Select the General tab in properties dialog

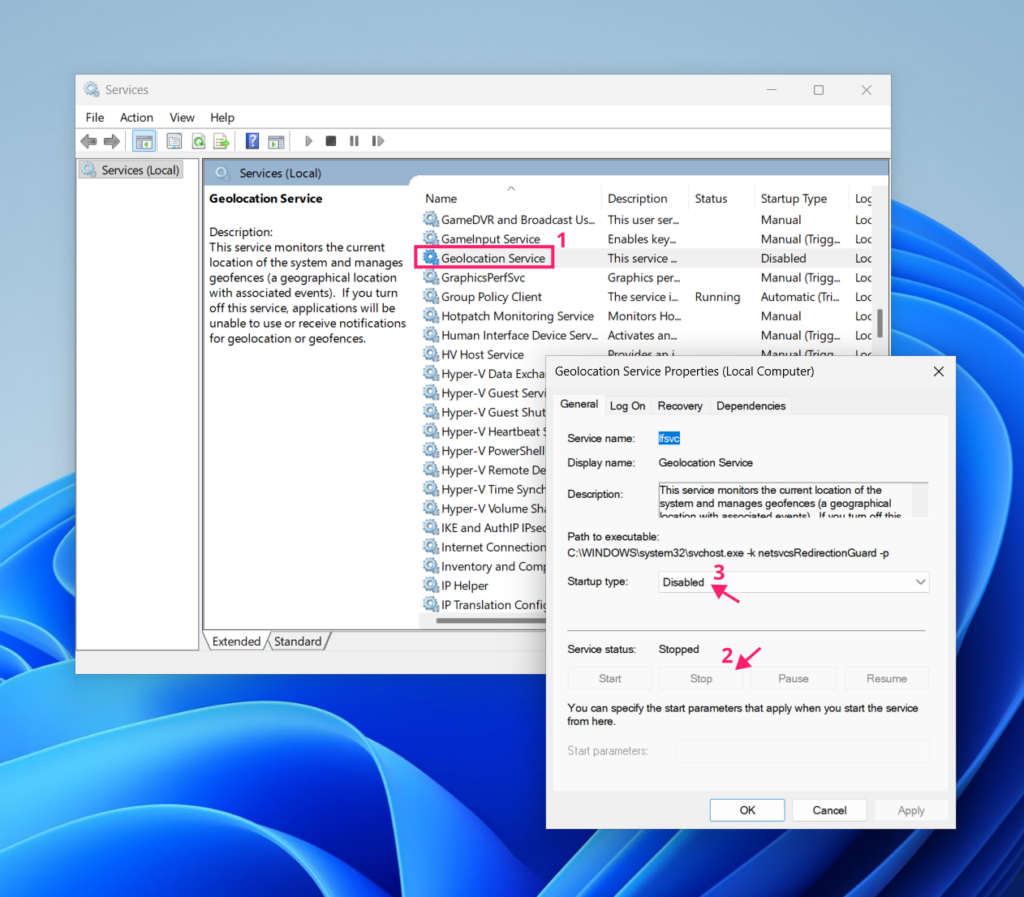tap(579, 404)
